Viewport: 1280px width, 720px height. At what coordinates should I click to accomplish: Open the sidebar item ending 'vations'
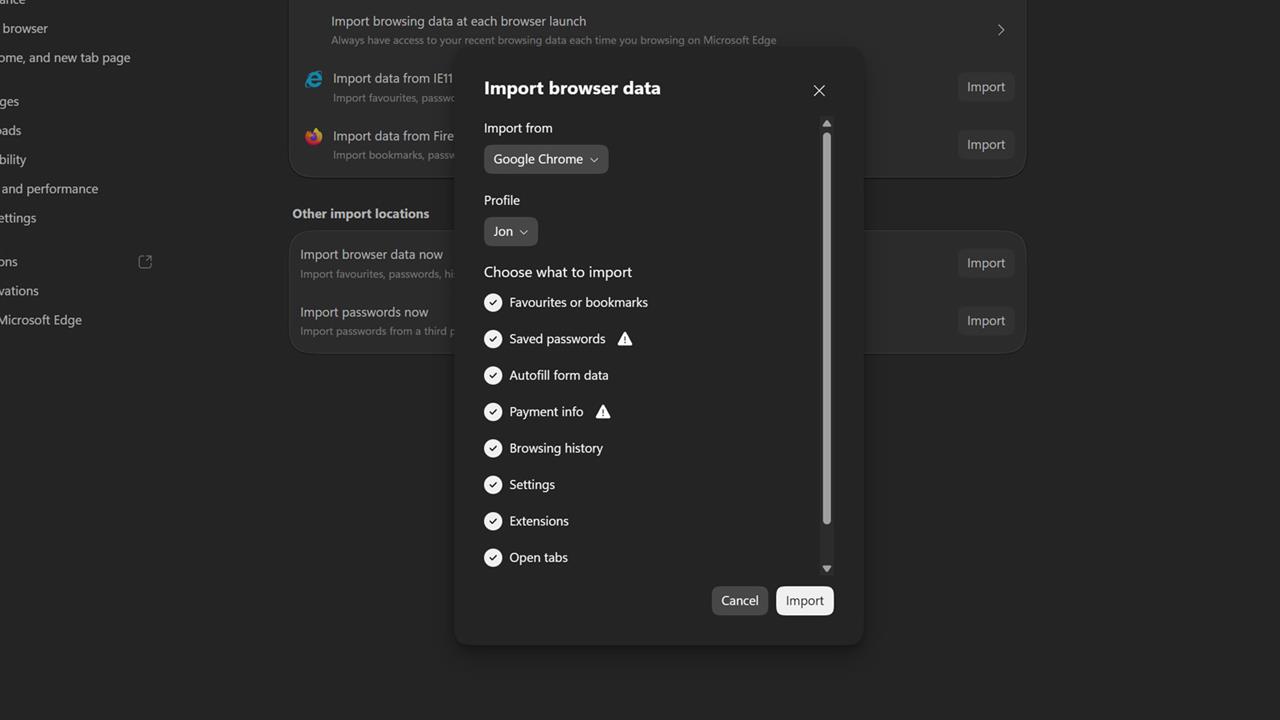19,291
